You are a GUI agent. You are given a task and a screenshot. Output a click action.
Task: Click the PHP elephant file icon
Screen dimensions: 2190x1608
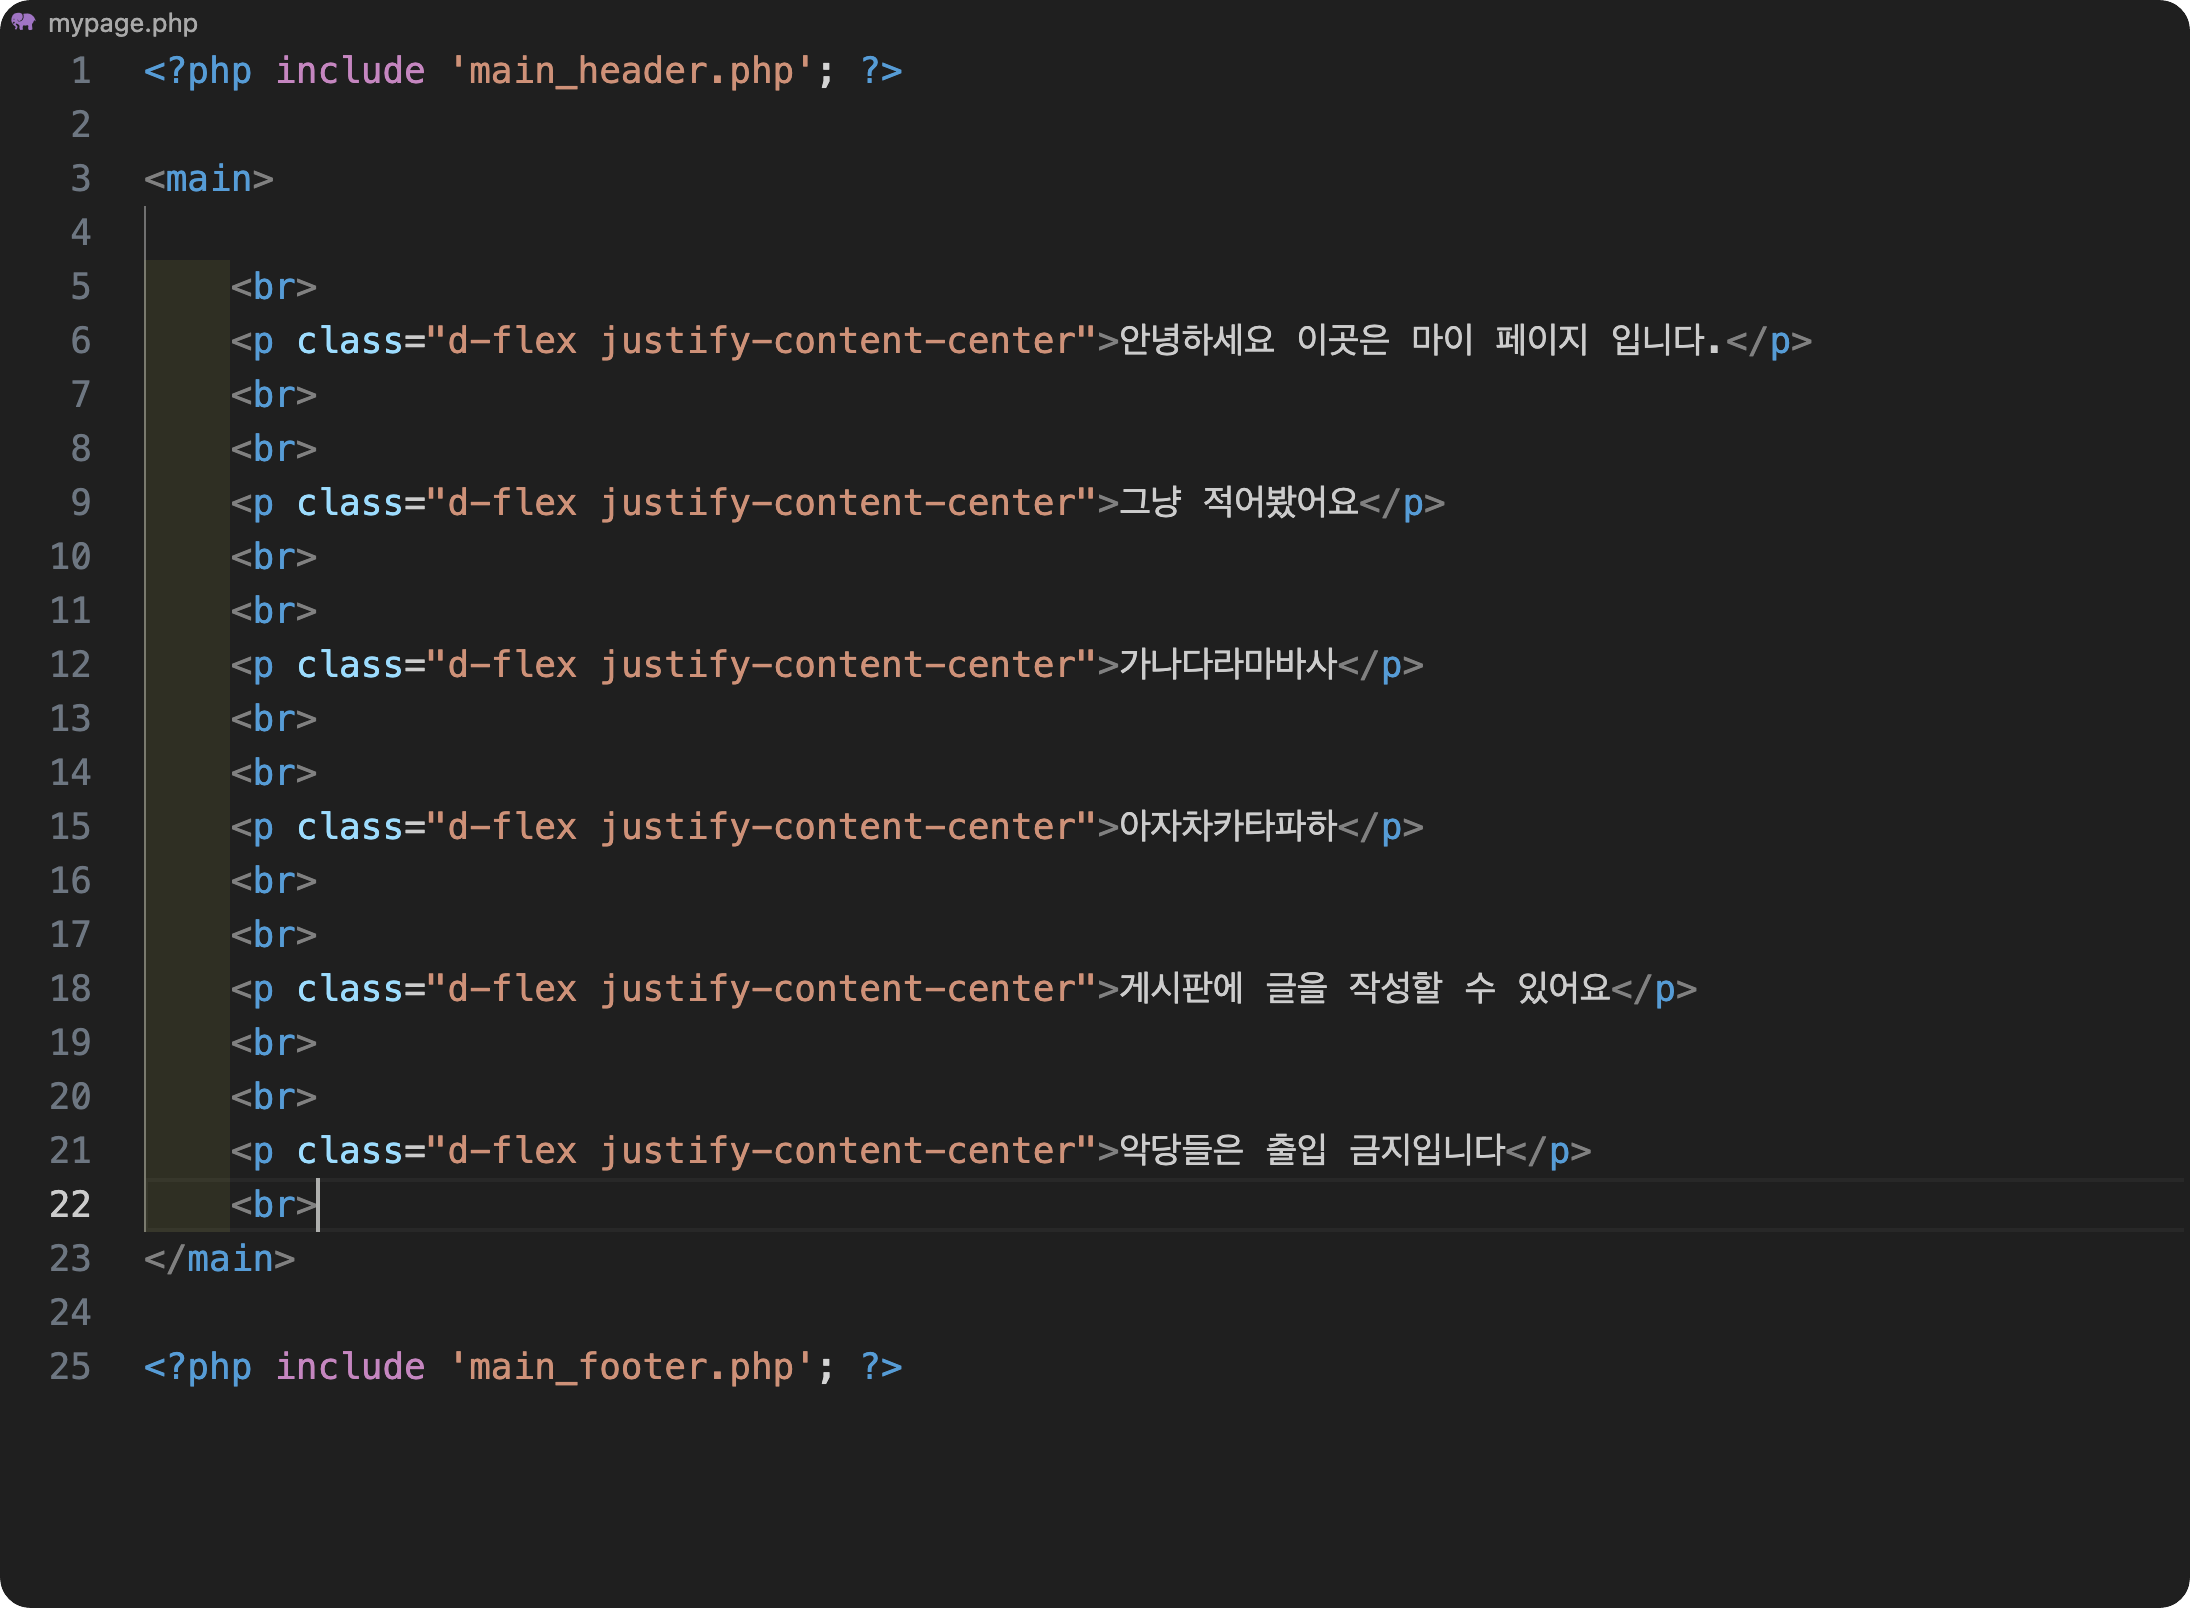pyautogui.click(x=23, y=22)
